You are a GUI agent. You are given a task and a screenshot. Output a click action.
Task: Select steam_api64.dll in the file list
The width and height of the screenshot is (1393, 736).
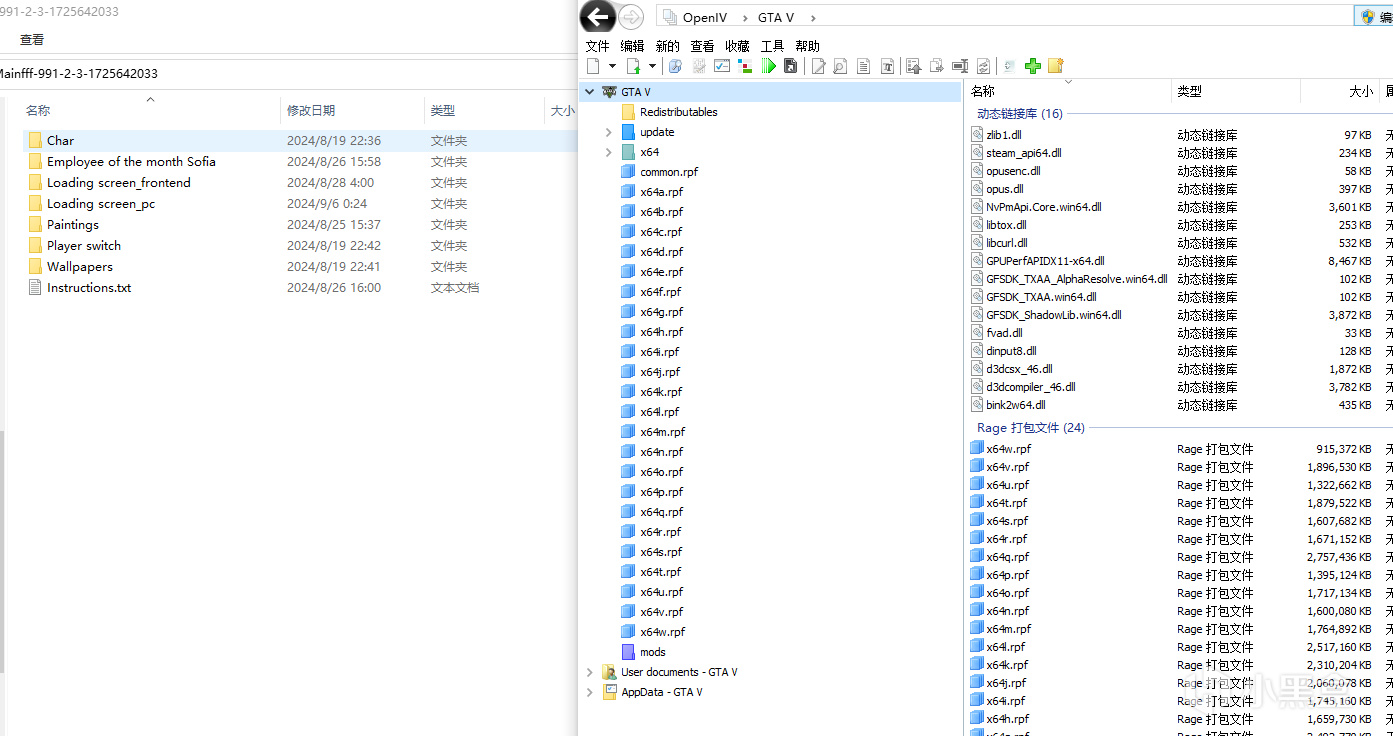(1023, 153)
